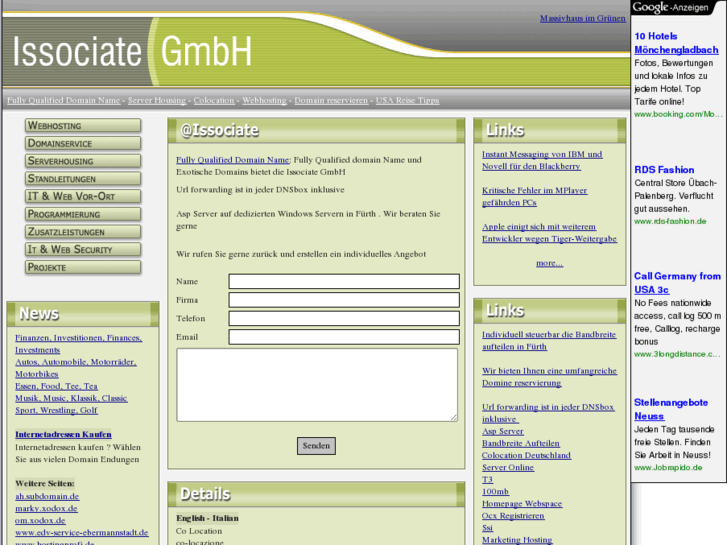Visit the ah.subdomain.de link
This screenshot has height=545, width=727.
coord(47,496)
